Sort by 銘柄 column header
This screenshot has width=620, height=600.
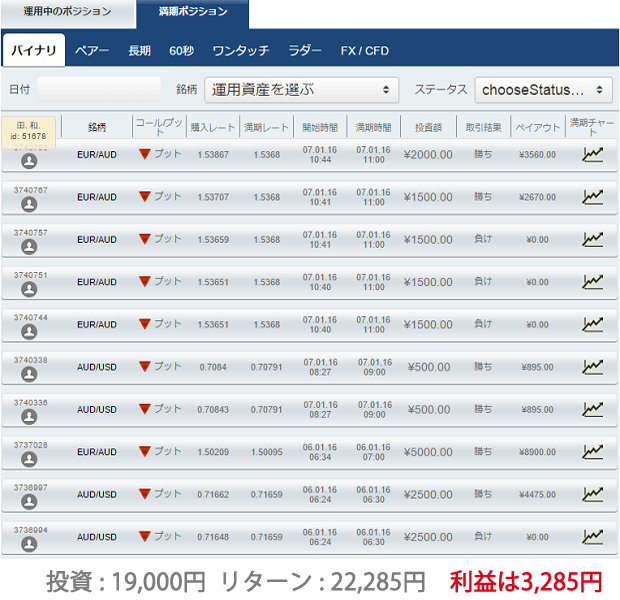coord(97,127)
